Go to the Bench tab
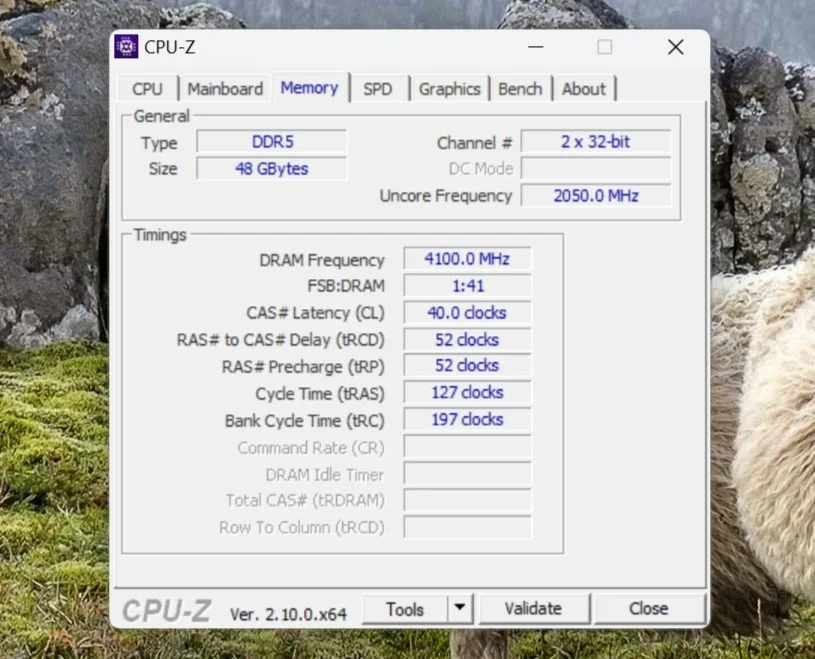Screen dimensions: 815x659 click(520, 89)
